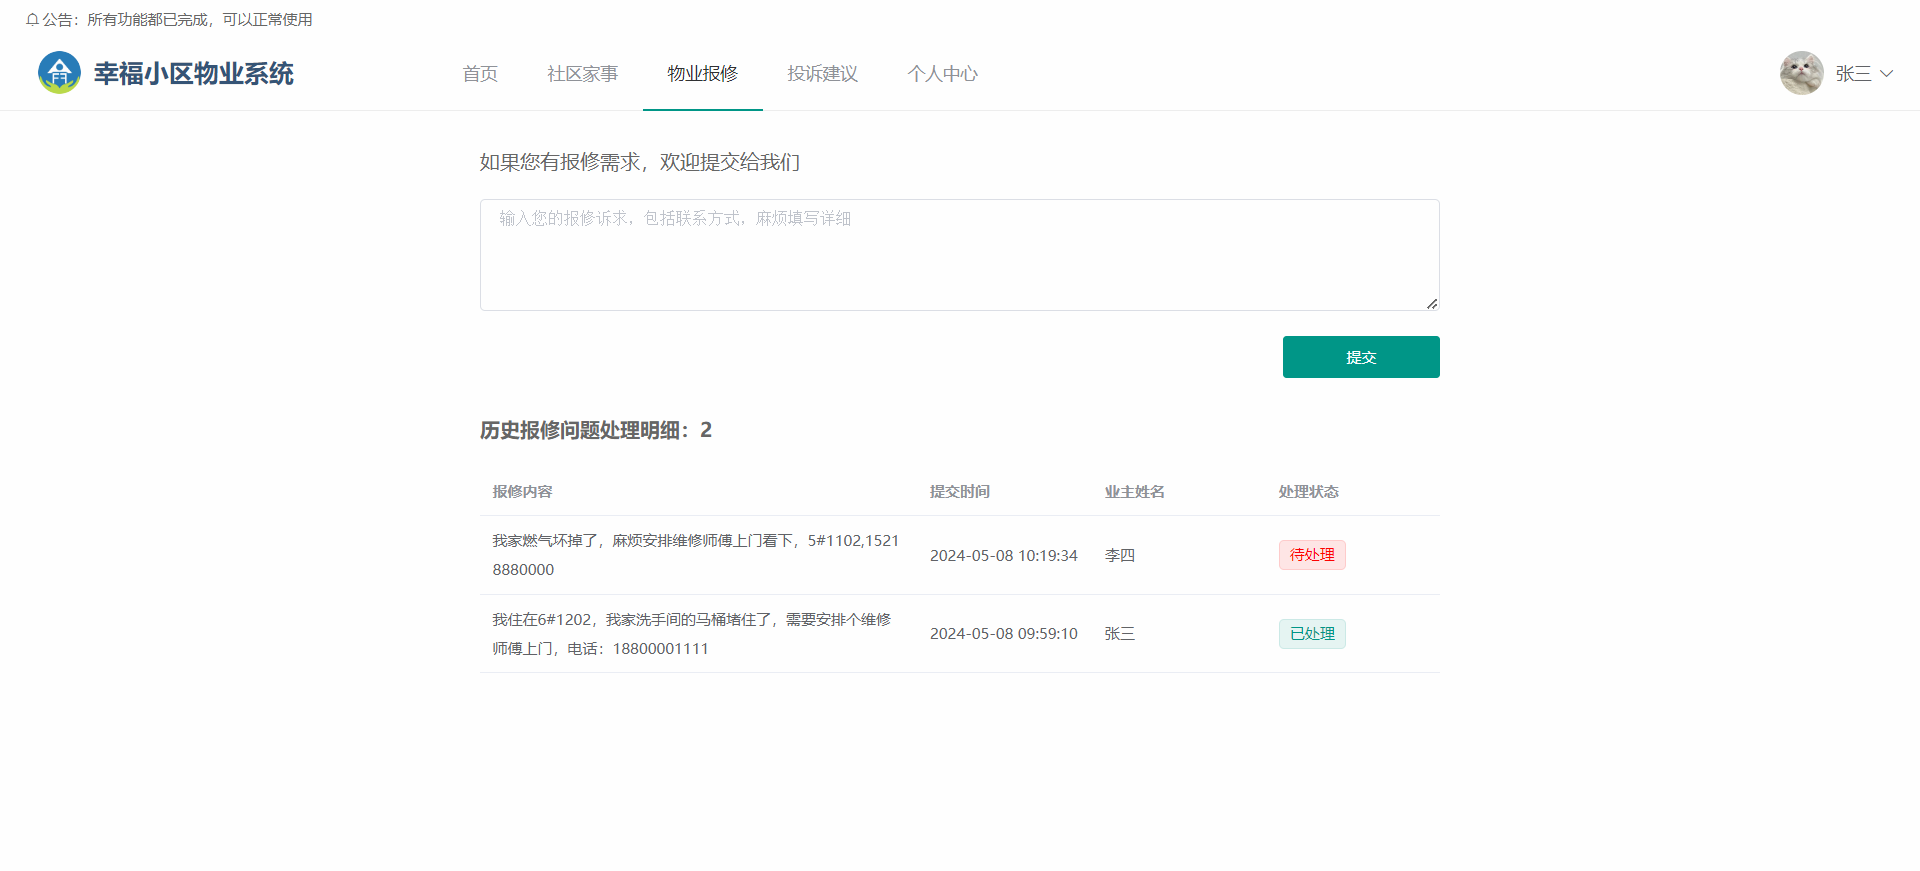Screen dimensions: 1920x871
Task: Click the announcement bell icon
Action: 32,20
